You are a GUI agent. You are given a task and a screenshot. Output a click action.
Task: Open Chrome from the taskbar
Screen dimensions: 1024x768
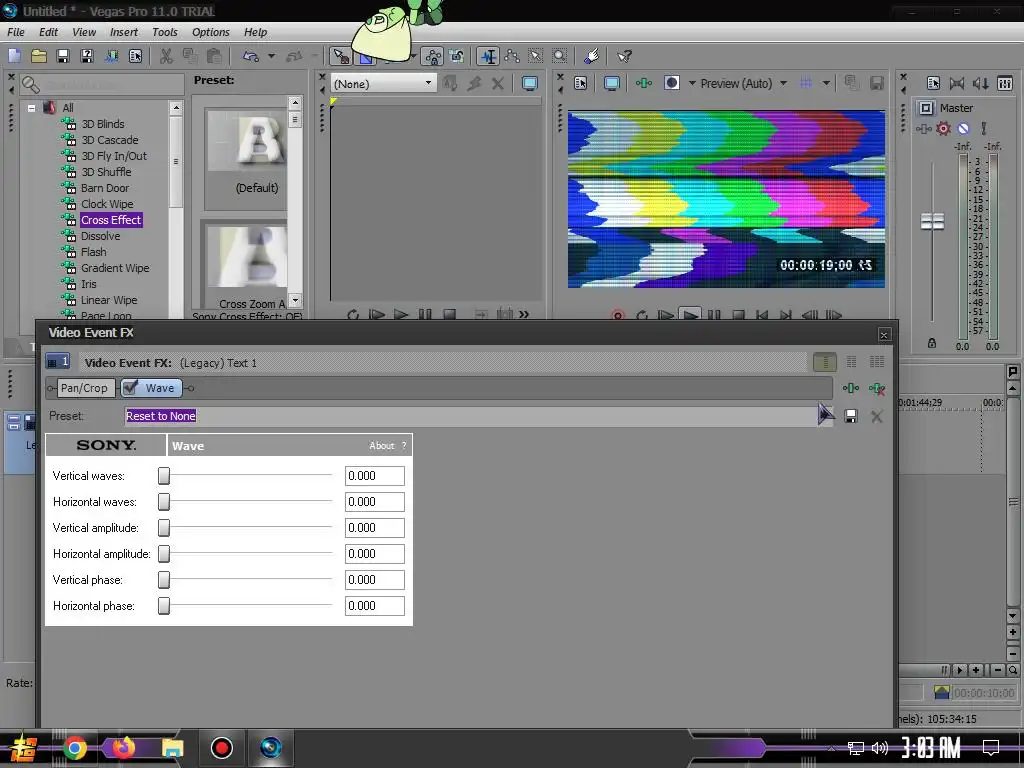click(75, 748)
